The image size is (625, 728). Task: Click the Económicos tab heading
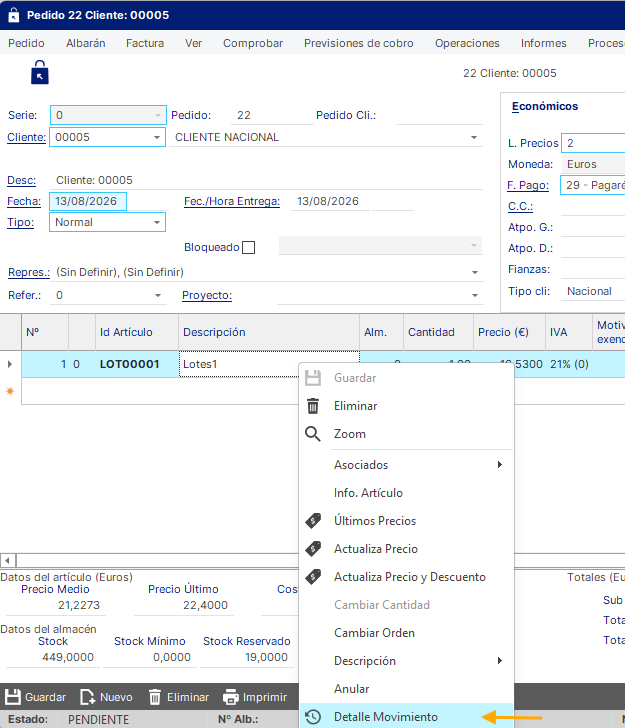[545, 106]
